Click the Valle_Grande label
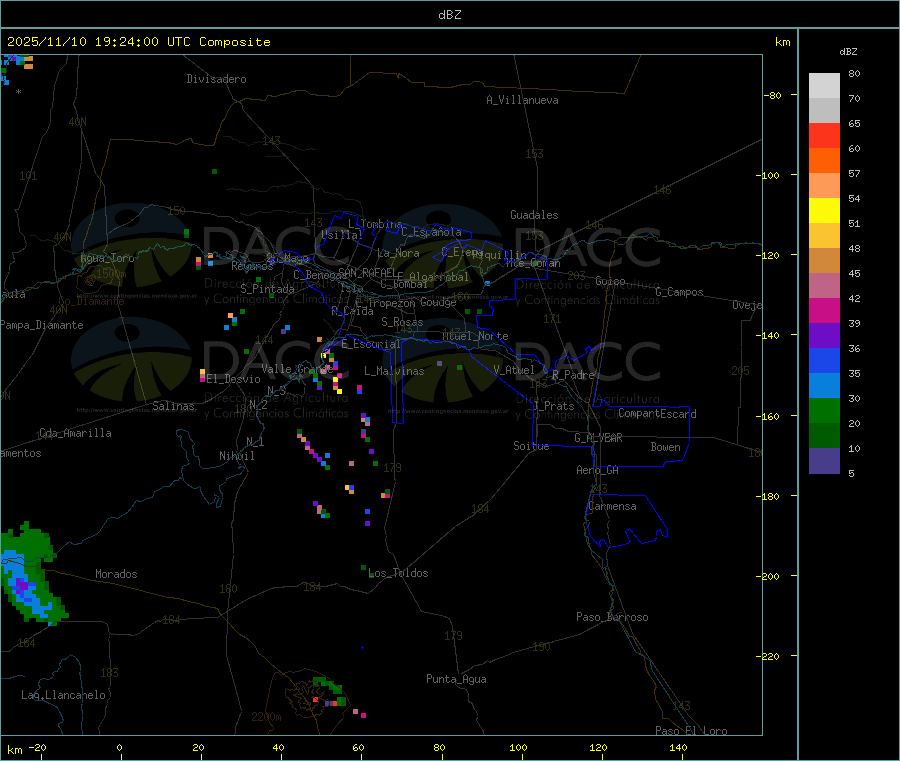The image size is (900, 761). click(x=297, y=368)
